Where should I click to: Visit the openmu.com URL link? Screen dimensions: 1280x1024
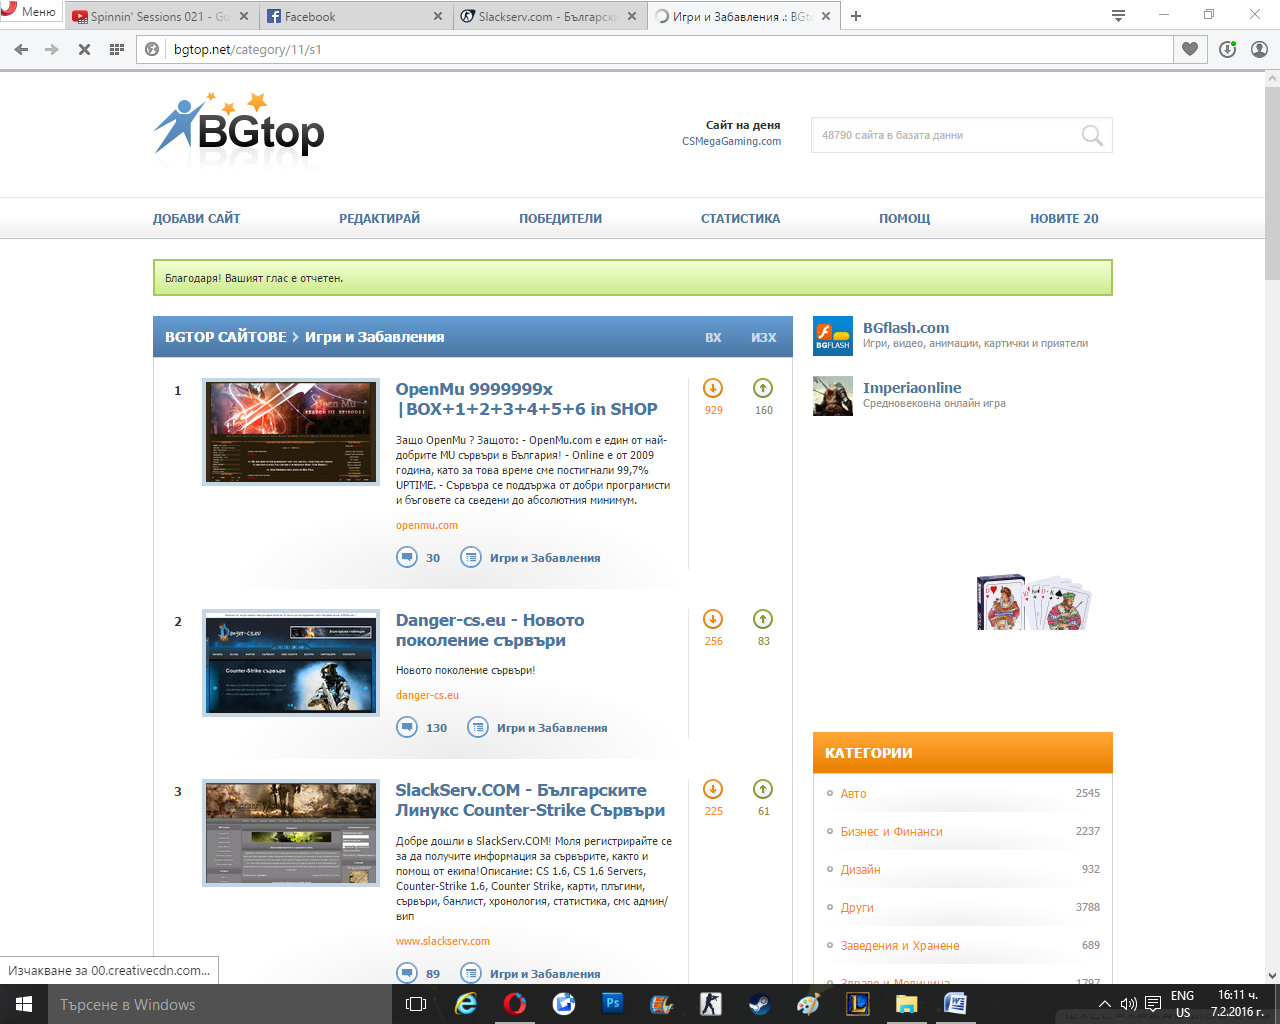(427, 525)
